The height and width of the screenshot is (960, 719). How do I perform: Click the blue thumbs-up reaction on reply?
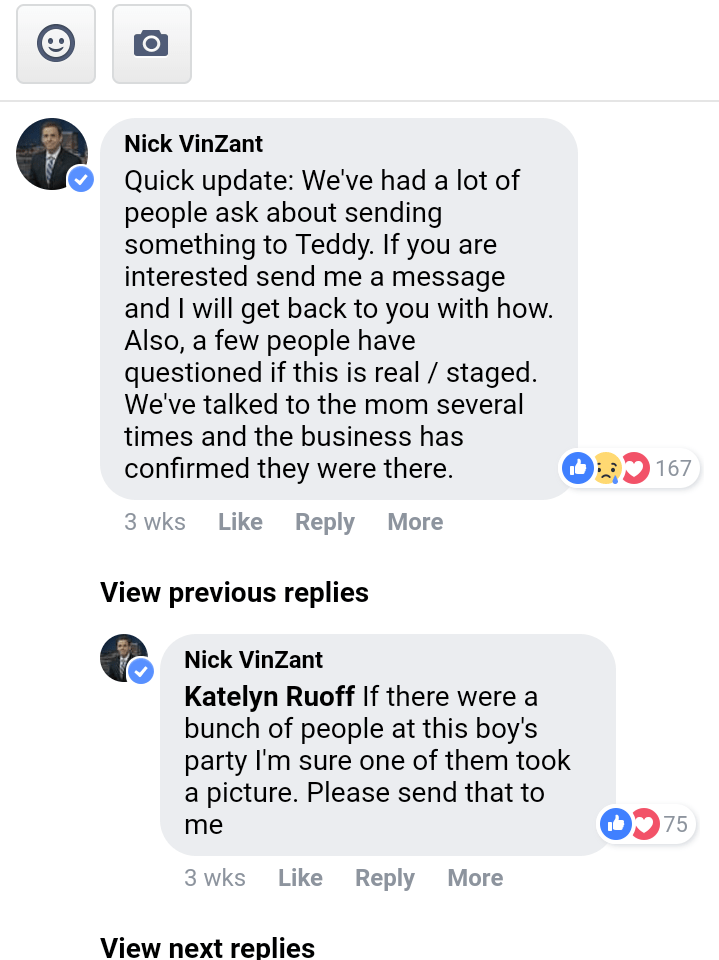tap(614, 824)
